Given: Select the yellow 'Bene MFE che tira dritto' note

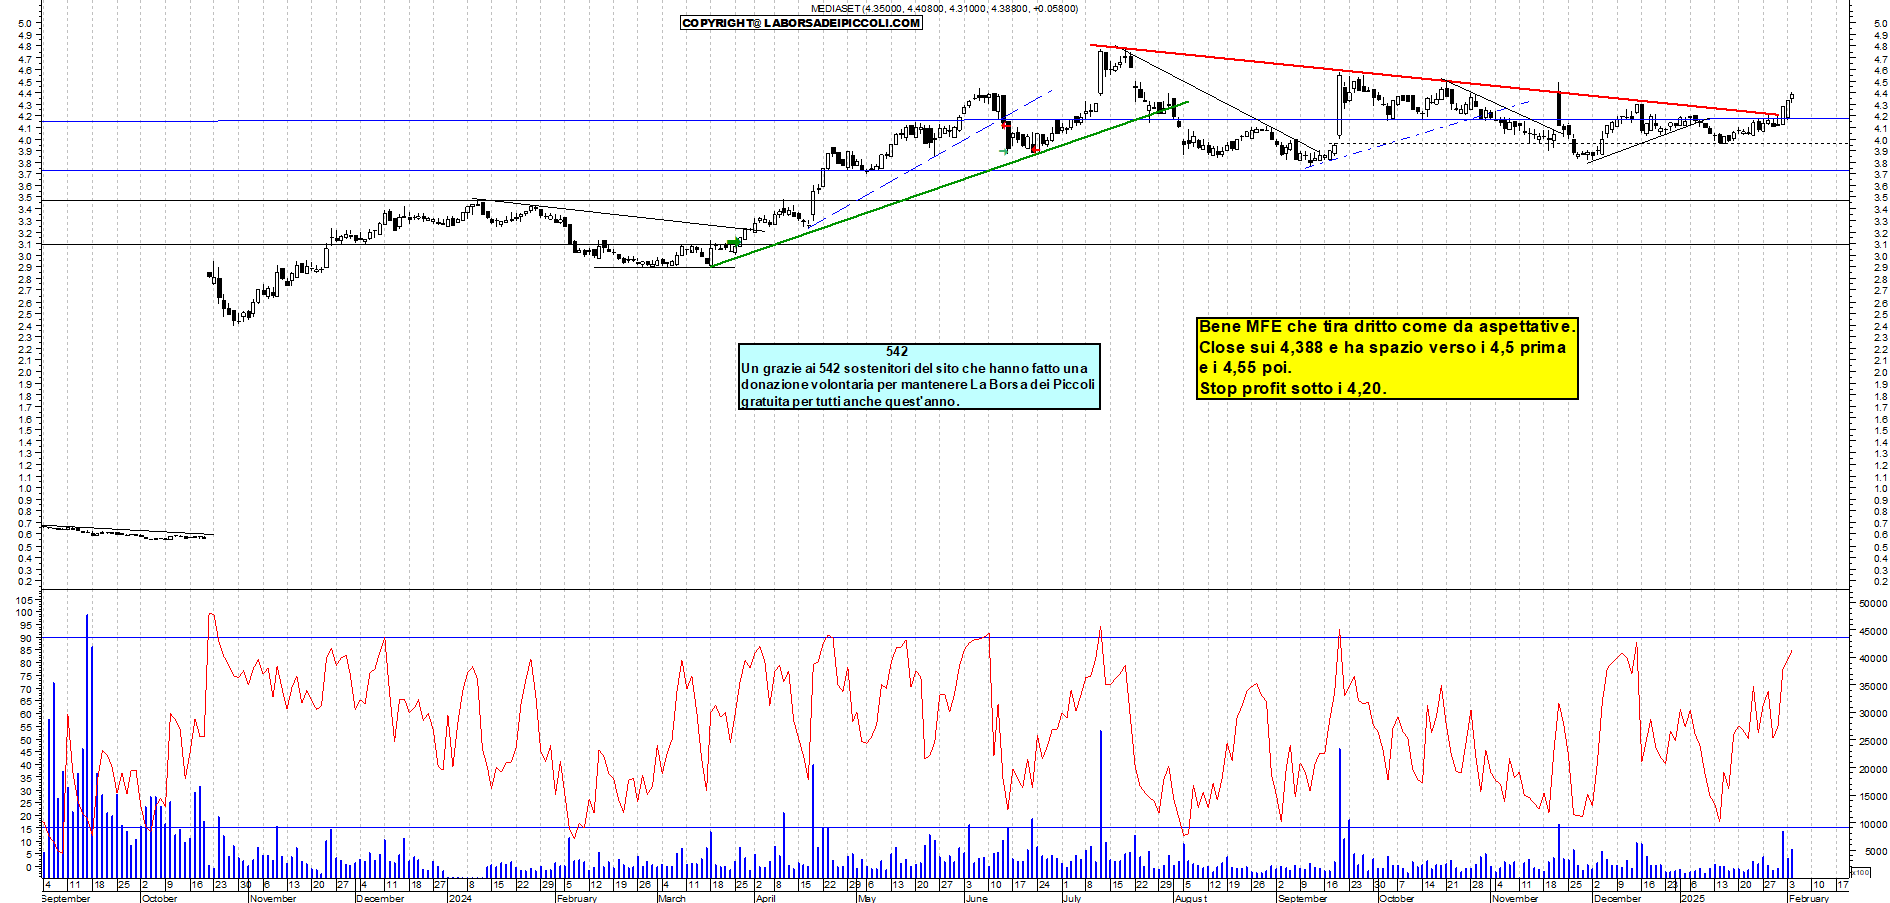Looking at the screenshot, I should click(1387, 358).
